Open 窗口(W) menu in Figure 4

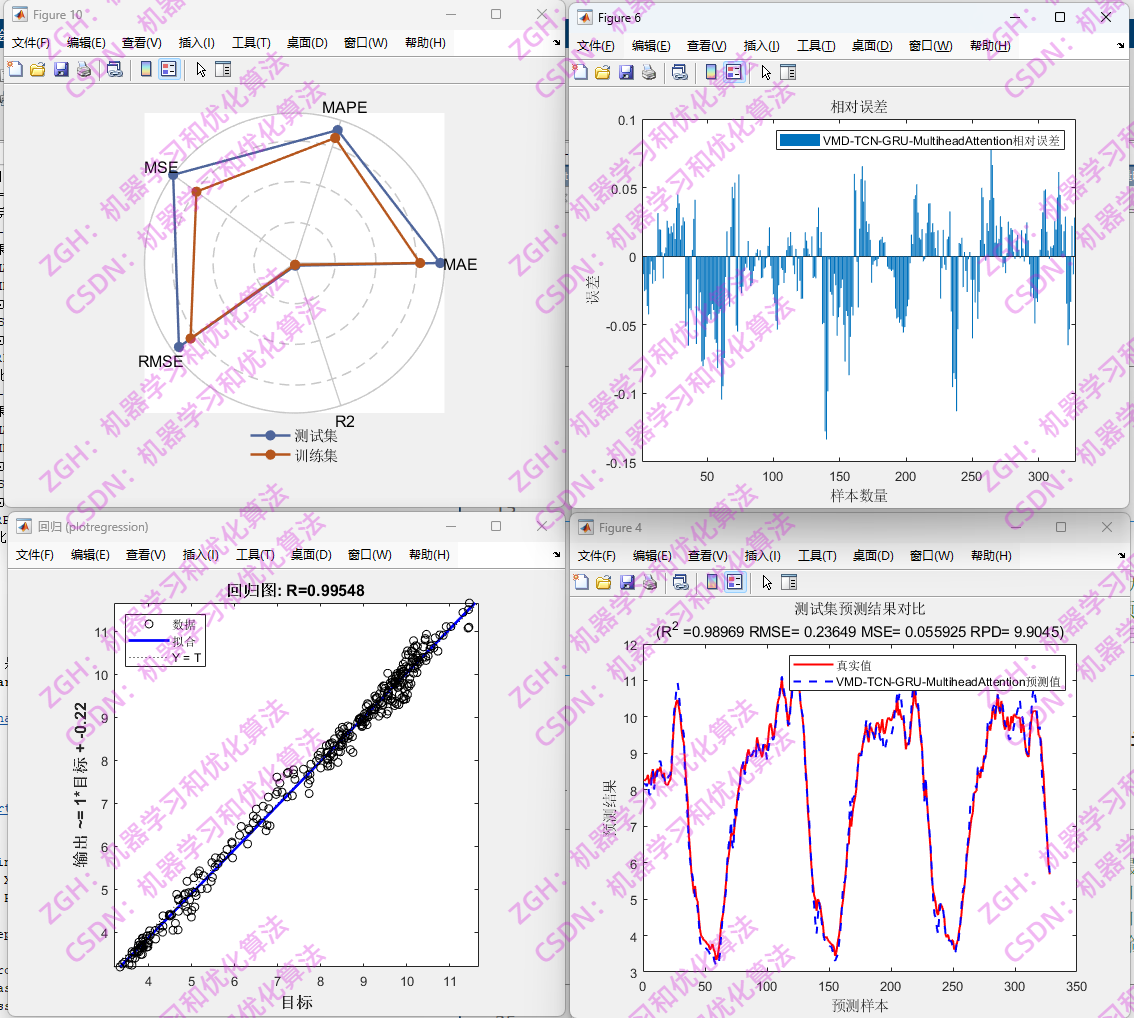(x=932, y=555)
